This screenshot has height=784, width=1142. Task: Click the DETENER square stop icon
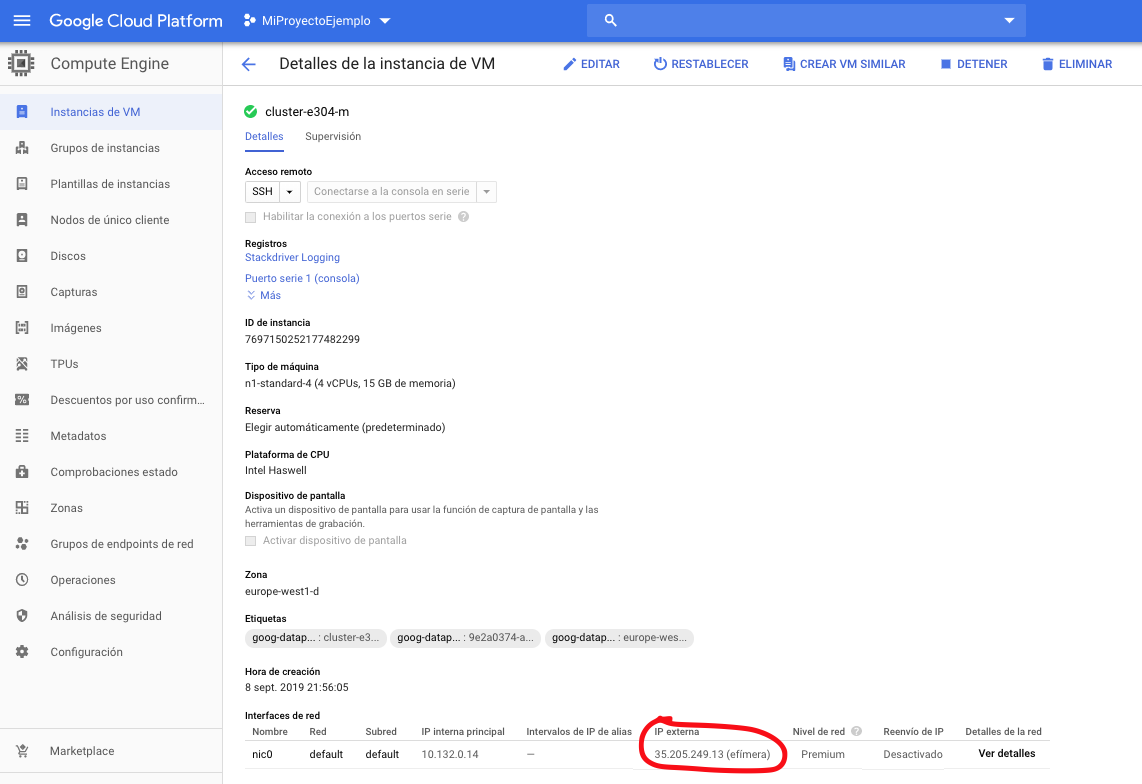(945, 64)
